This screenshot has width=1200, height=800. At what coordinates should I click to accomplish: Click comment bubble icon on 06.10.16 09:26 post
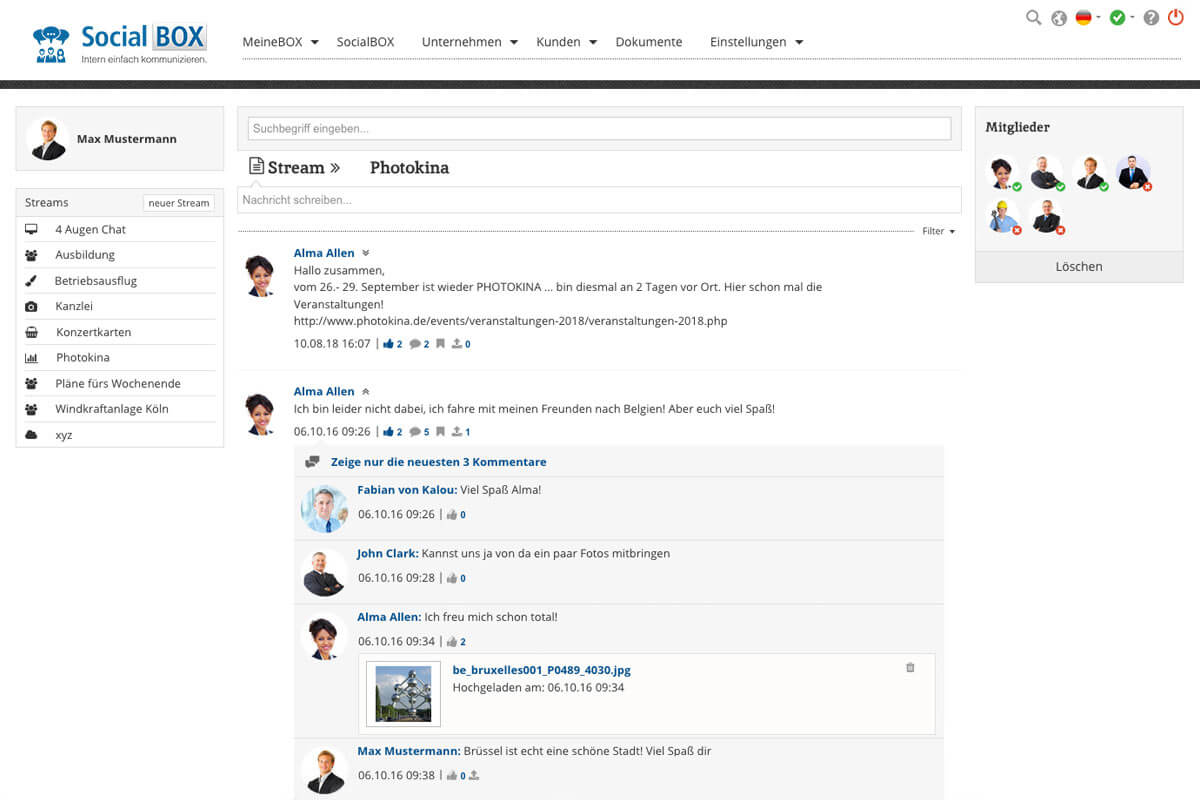[x=416, y=432]
